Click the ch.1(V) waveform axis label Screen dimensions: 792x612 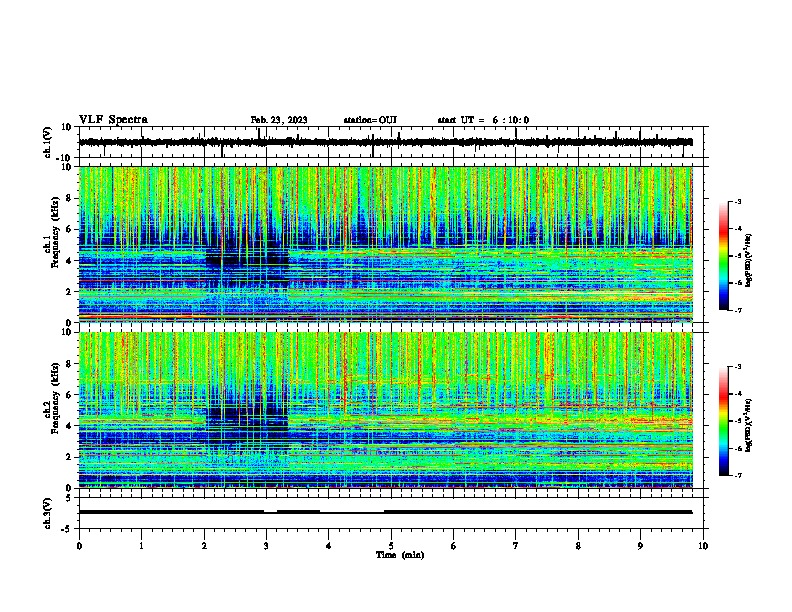click(x=48, y=142)
